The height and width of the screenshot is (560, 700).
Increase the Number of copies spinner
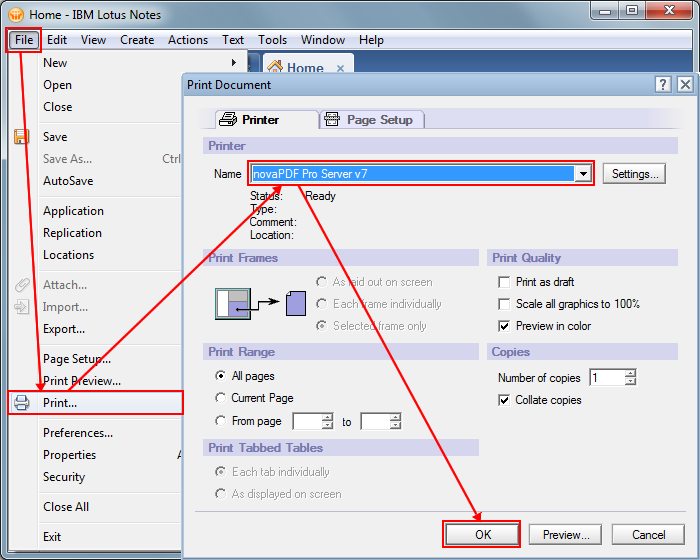[630, 373]
